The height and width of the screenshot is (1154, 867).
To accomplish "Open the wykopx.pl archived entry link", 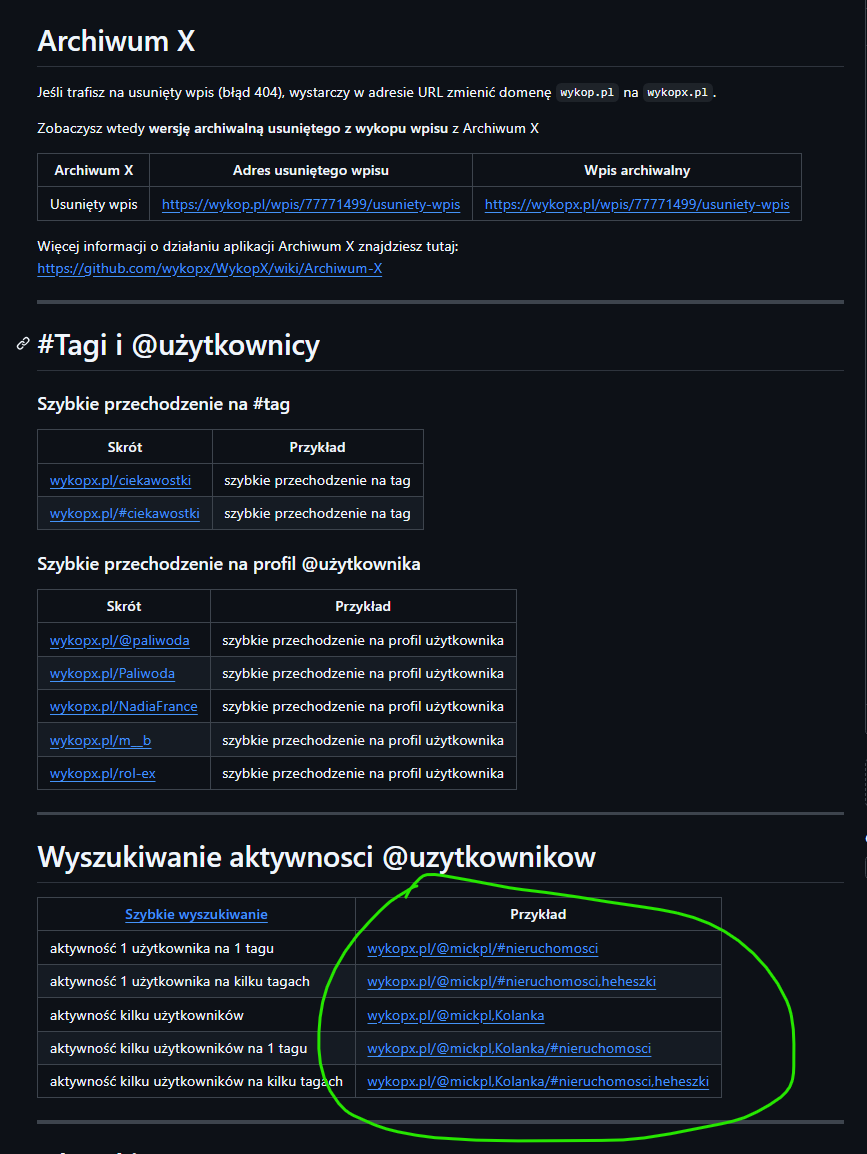I will (636, 204).
